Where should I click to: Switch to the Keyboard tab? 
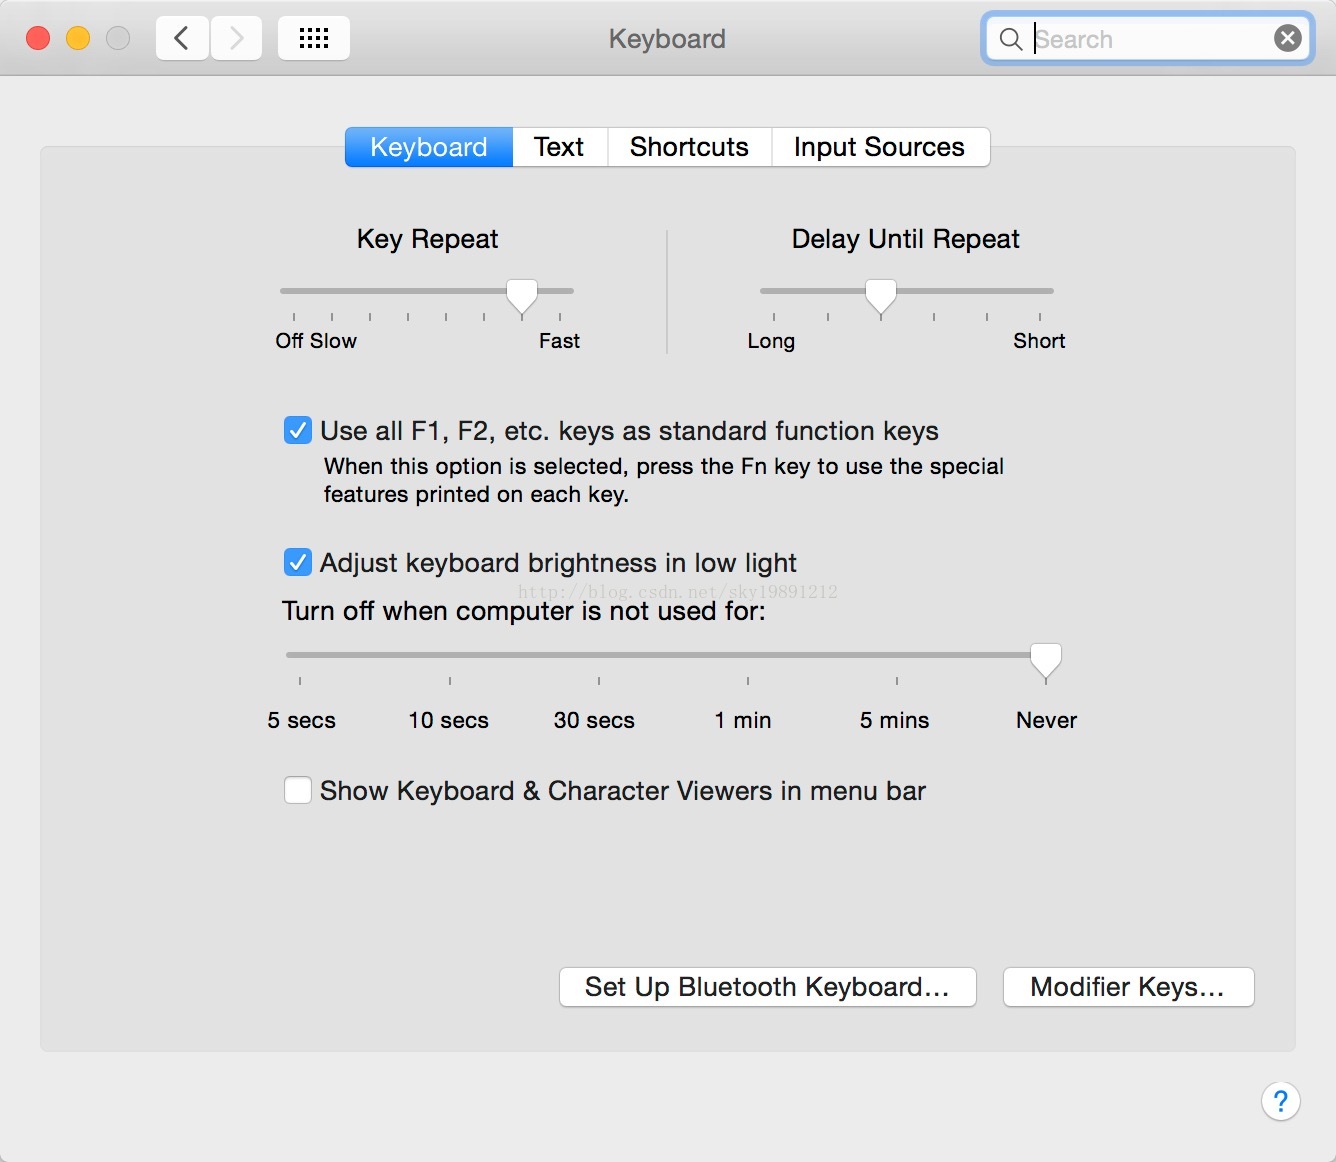click(429, 147)
